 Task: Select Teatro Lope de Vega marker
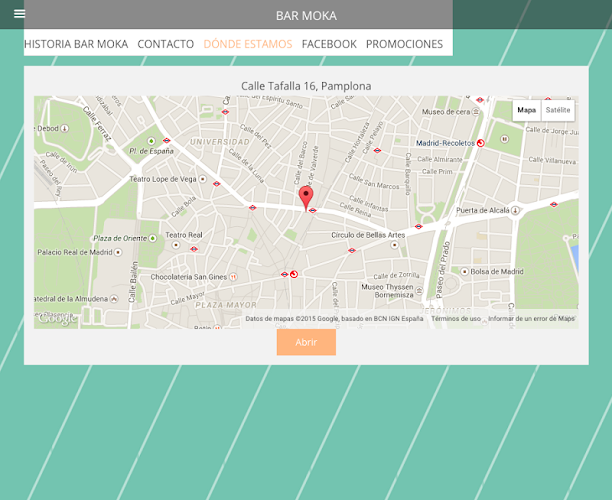tap(203, 179)
